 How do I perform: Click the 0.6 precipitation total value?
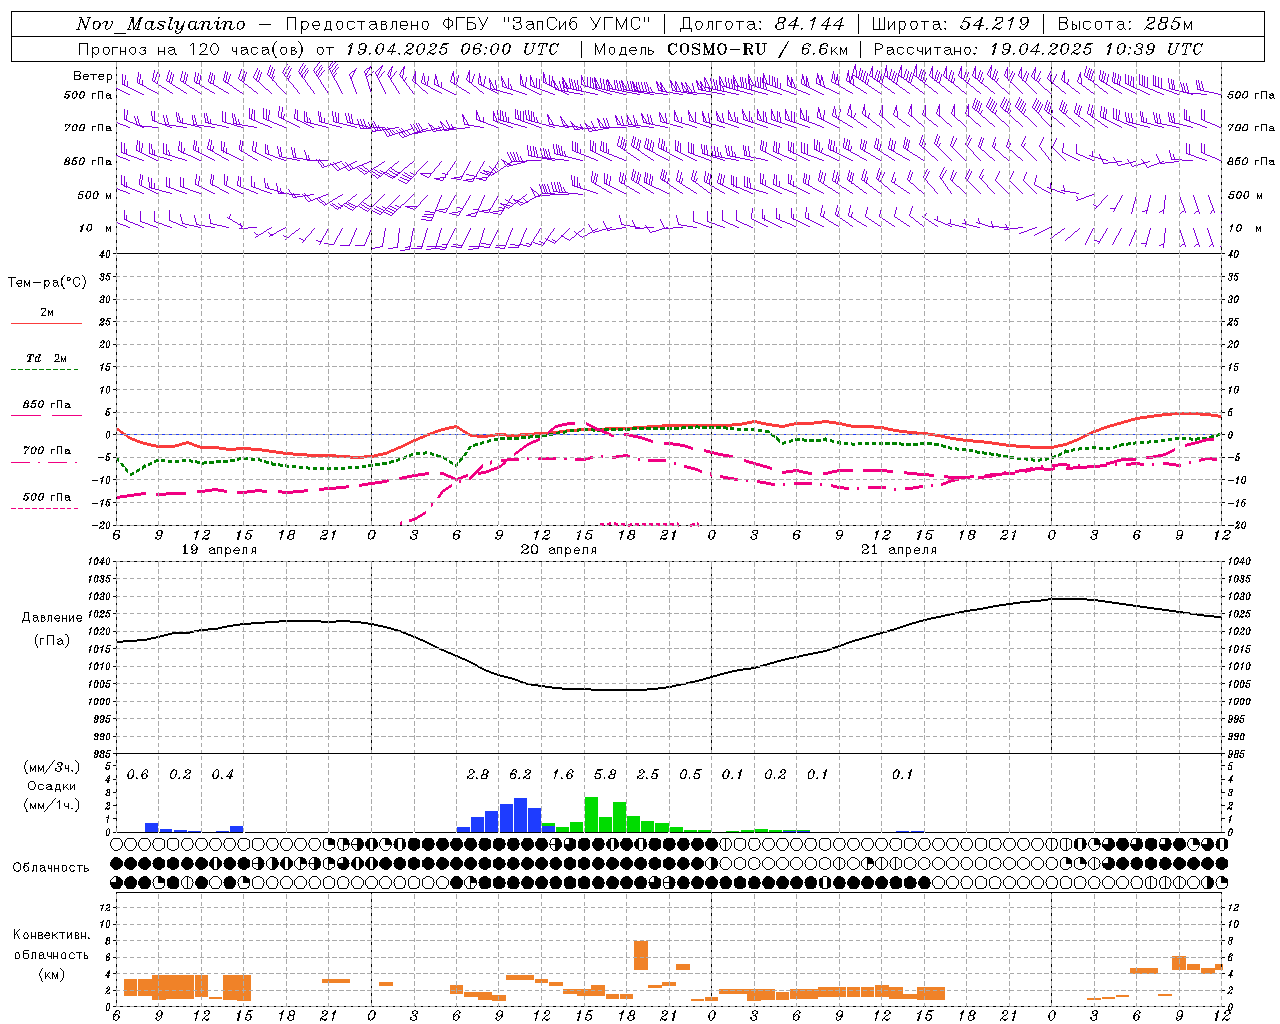(x=137, y=775)
